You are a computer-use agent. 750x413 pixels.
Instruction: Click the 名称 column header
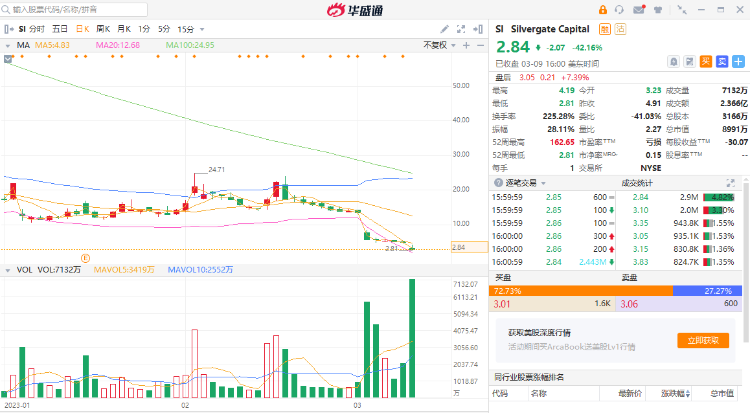538,393
